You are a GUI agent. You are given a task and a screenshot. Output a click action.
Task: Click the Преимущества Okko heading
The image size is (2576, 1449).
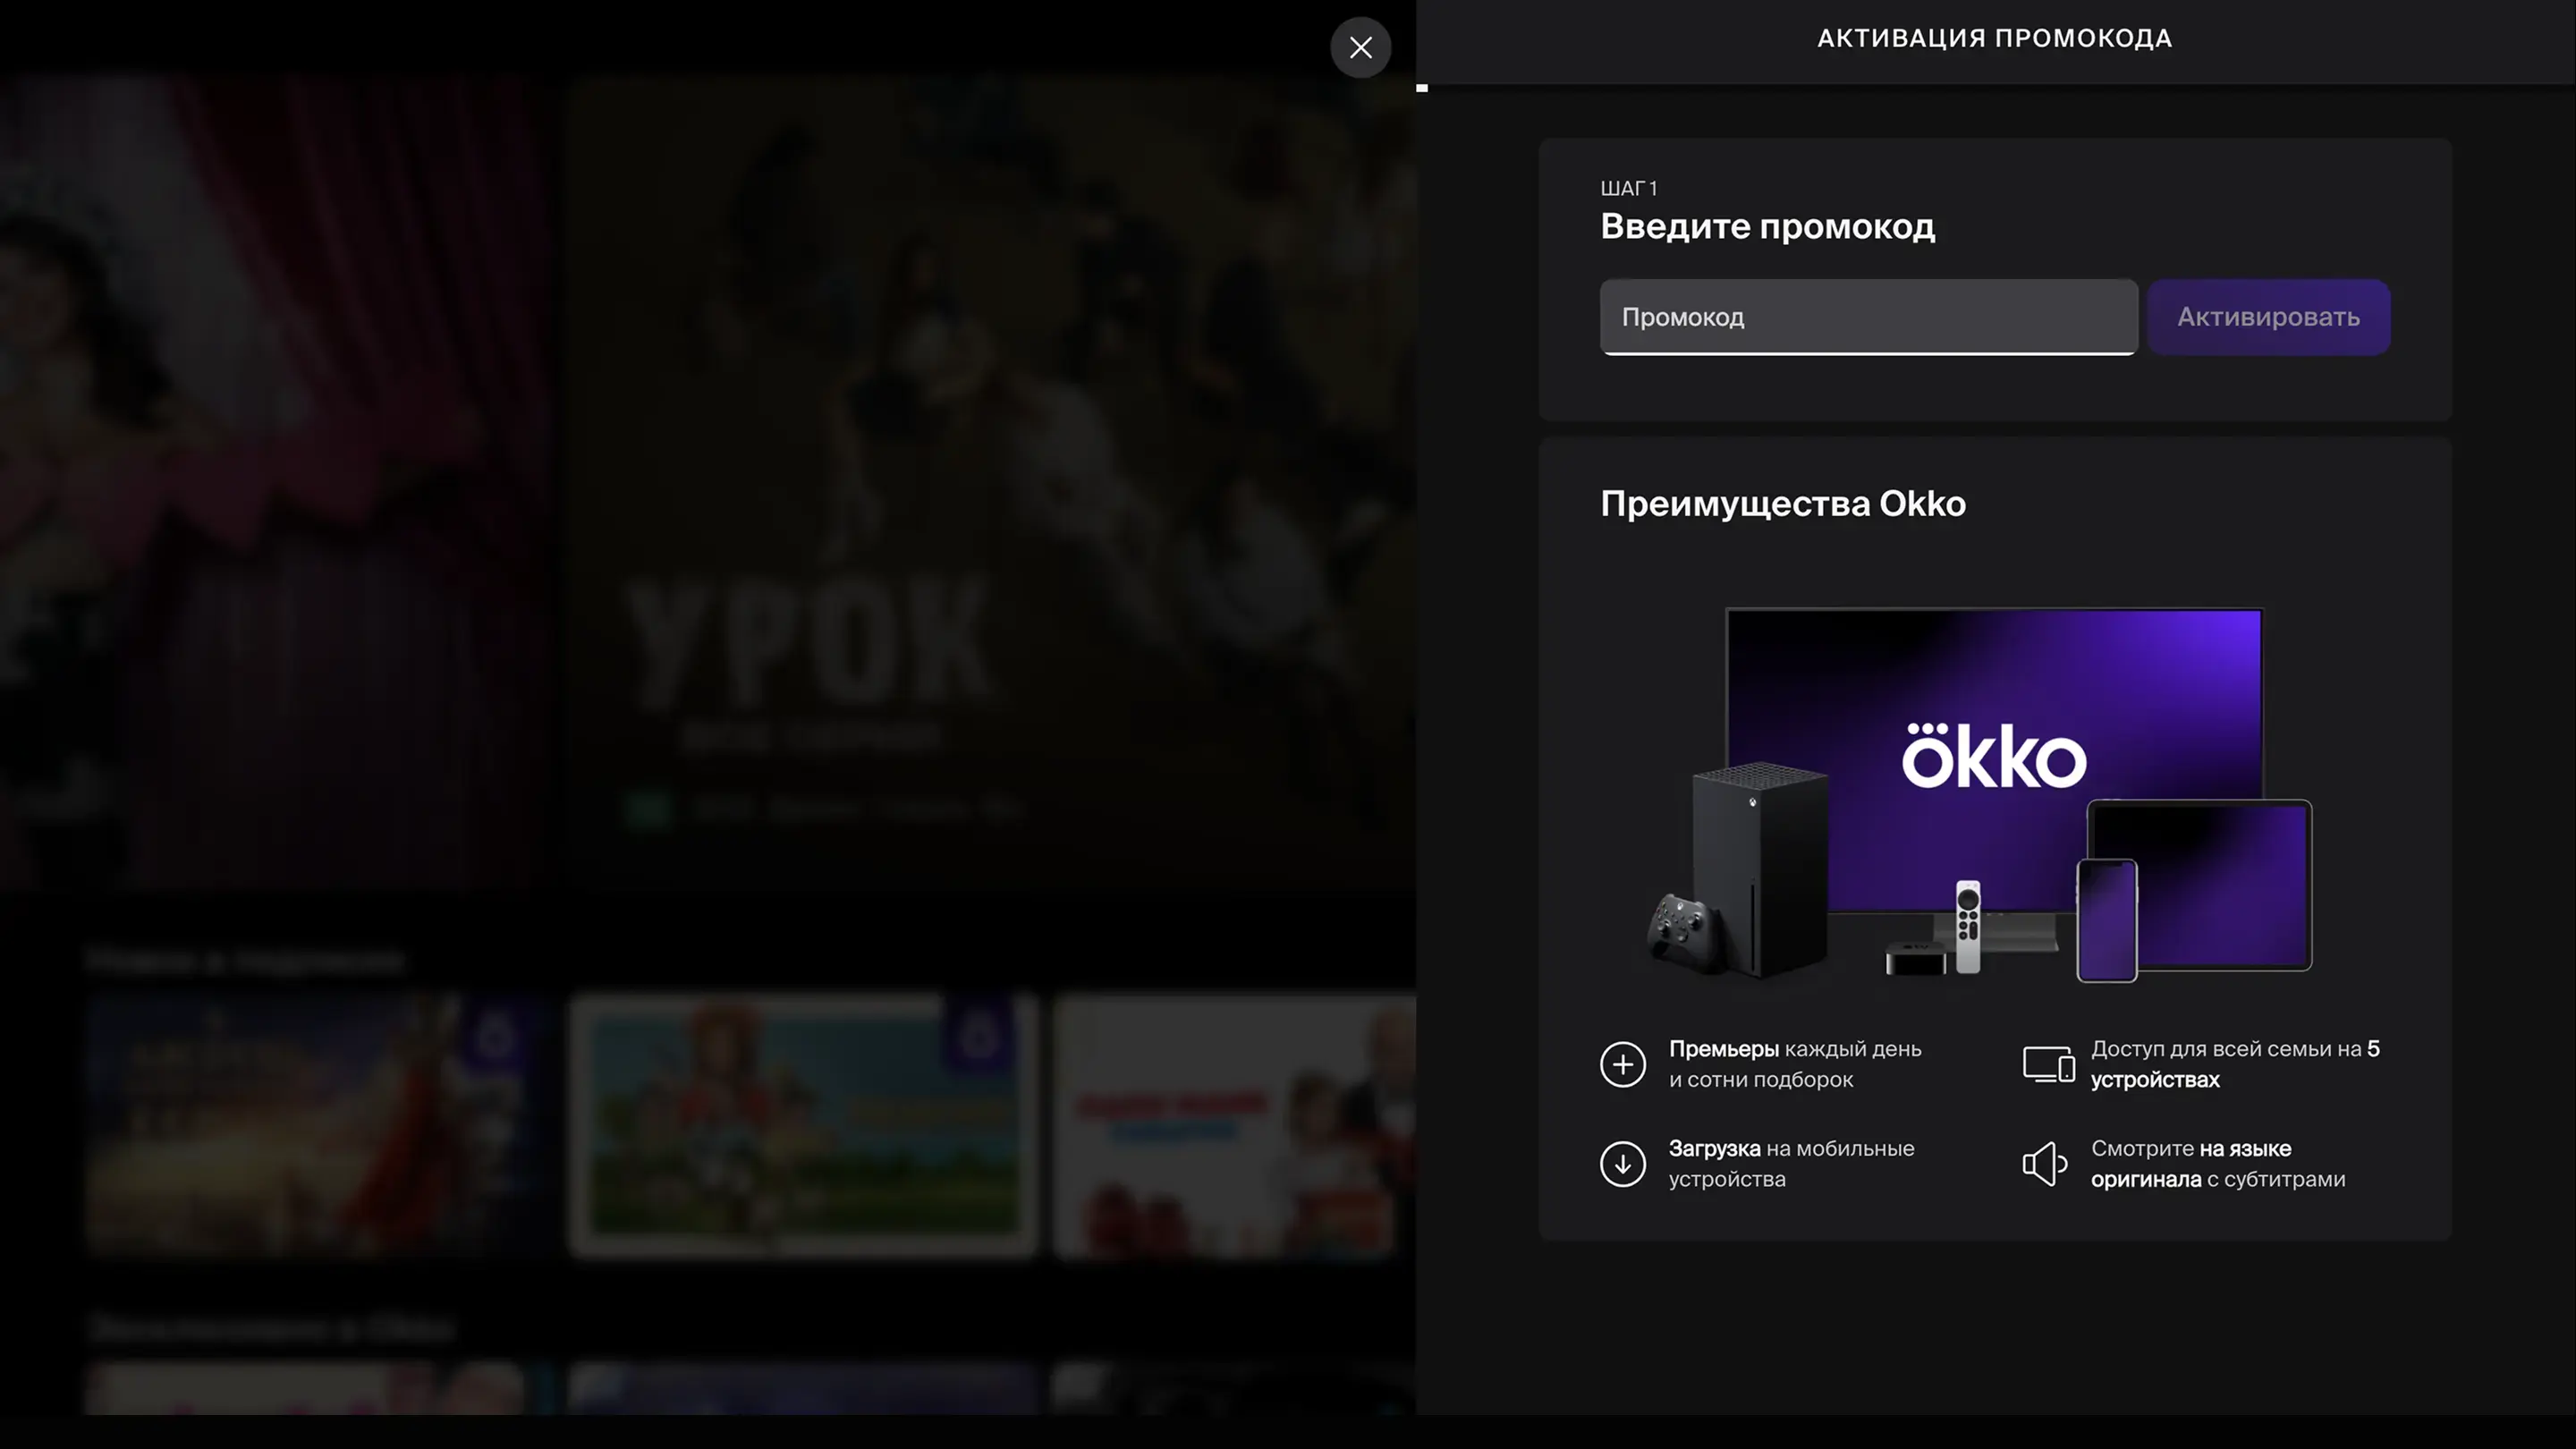[x=1782, y=504]
